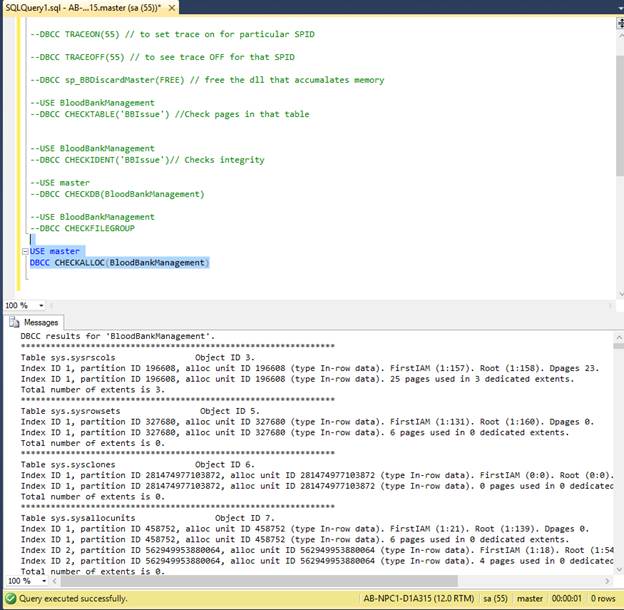Viewport: 624px width, 610px height.
Task: Click the green success check icon
Action: tap(11, 598)
